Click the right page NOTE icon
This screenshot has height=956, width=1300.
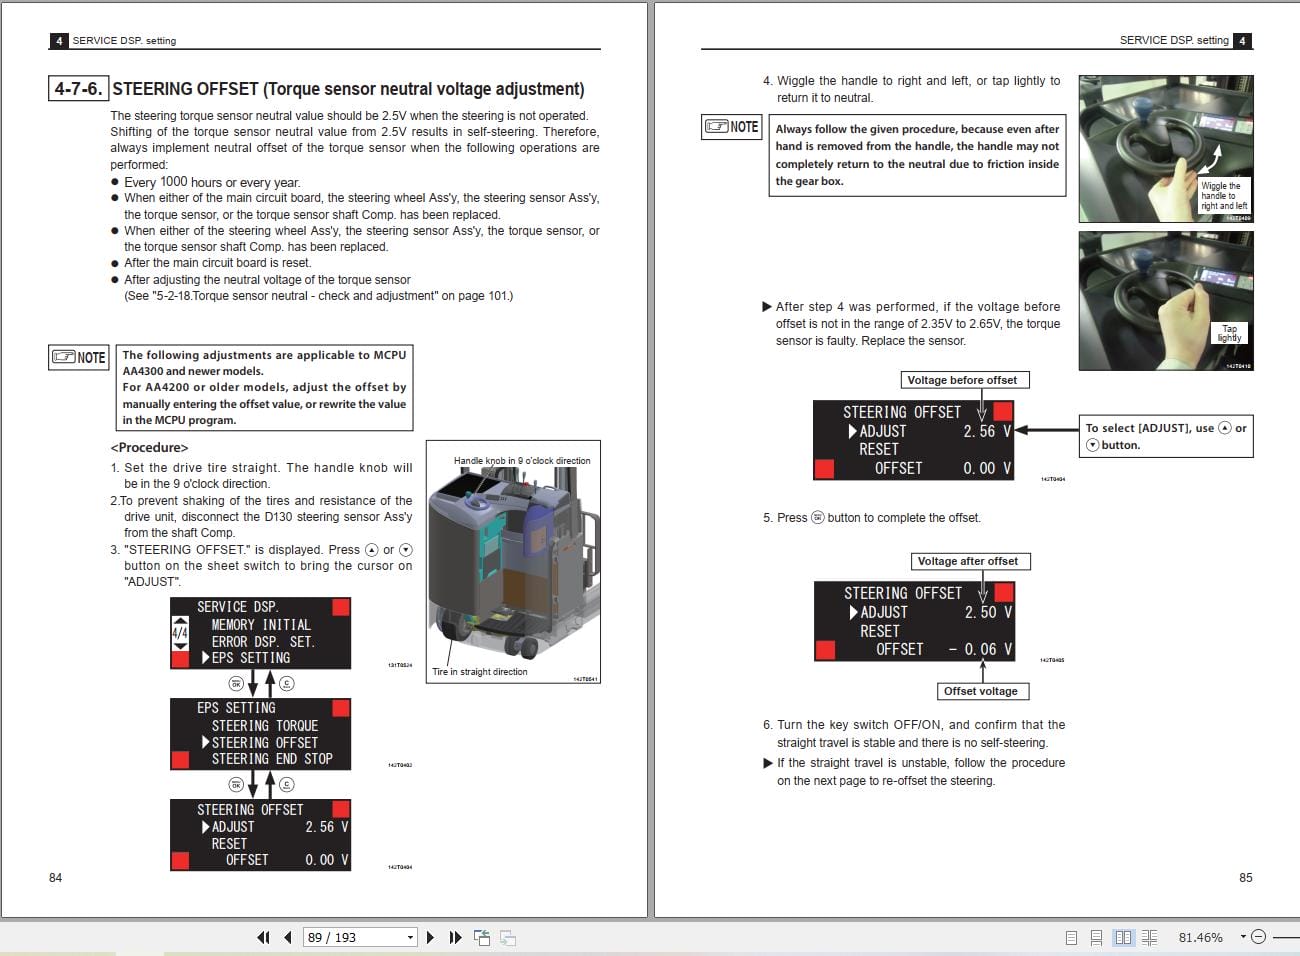(x=732, y=127)
